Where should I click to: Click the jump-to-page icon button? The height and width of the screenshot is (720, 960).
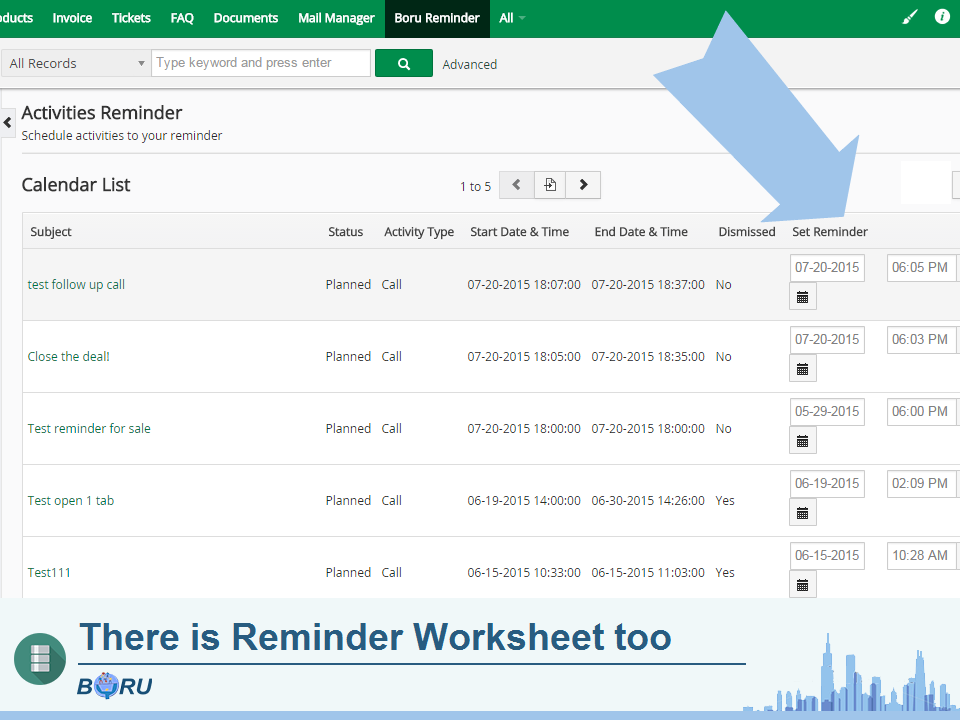tap(549, 185)
